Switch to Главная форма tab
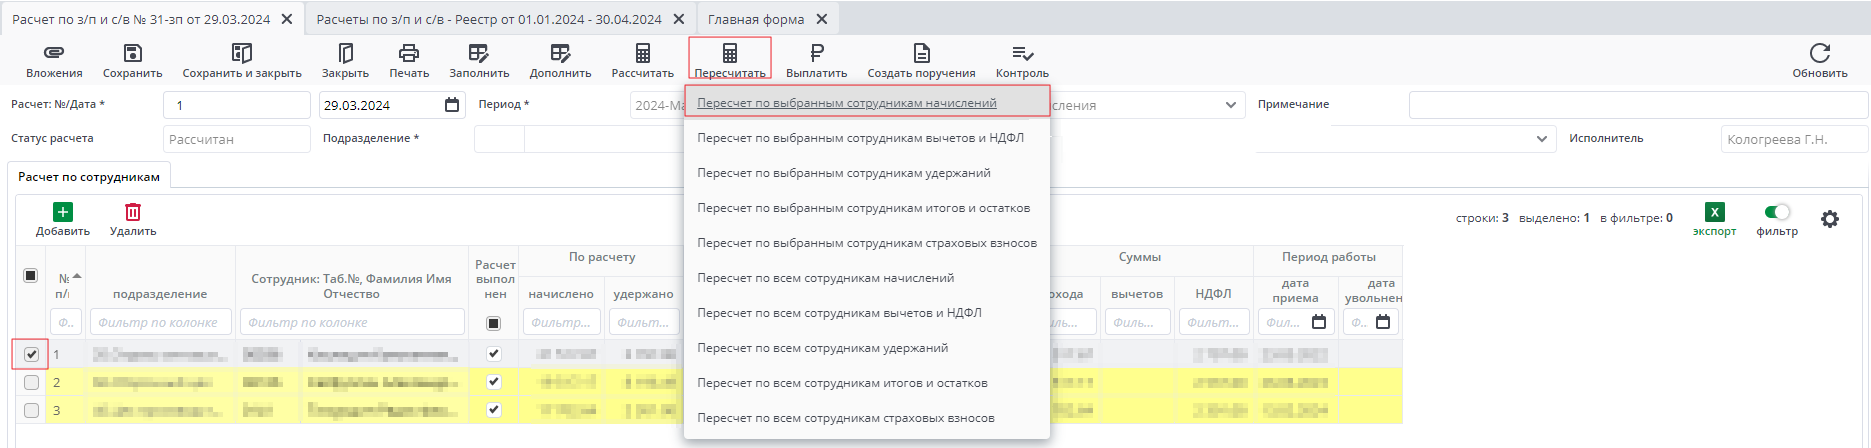Viewport: 1871px width, 448px height. (x=756, y=19)
